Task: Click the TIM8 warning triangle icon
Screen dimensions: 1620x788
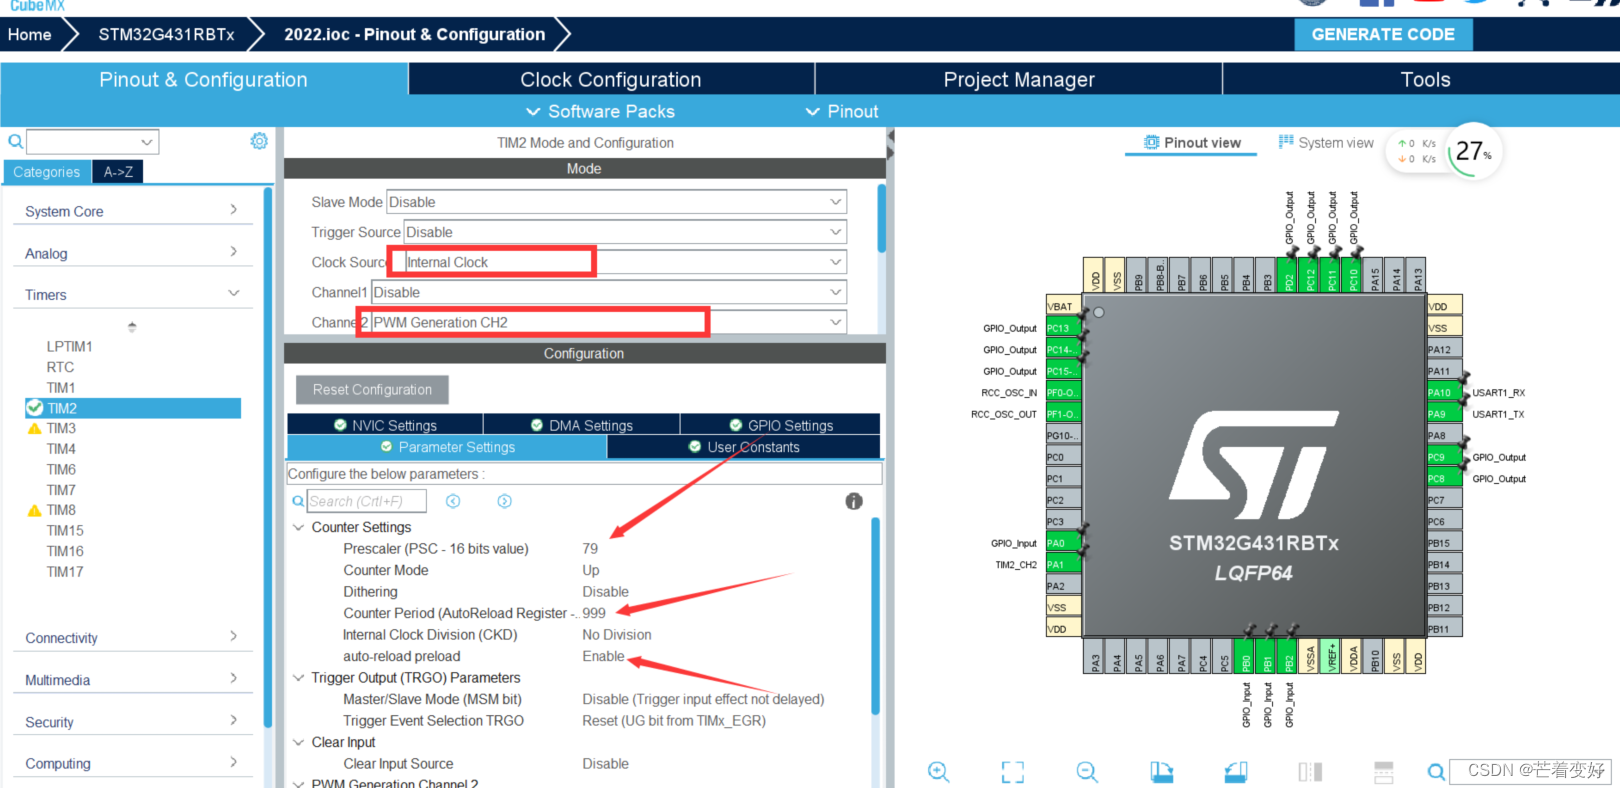Action: tap(34, 510)
